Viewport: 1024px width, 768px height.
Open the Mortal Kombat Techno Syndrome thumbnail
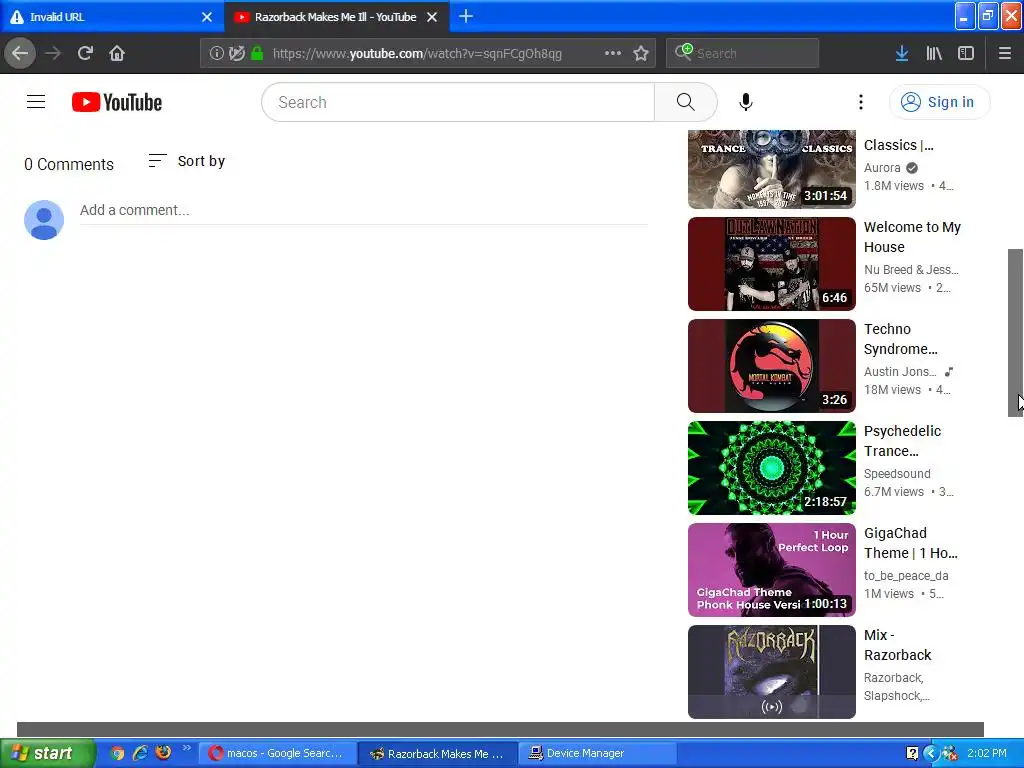coord(772,366)
